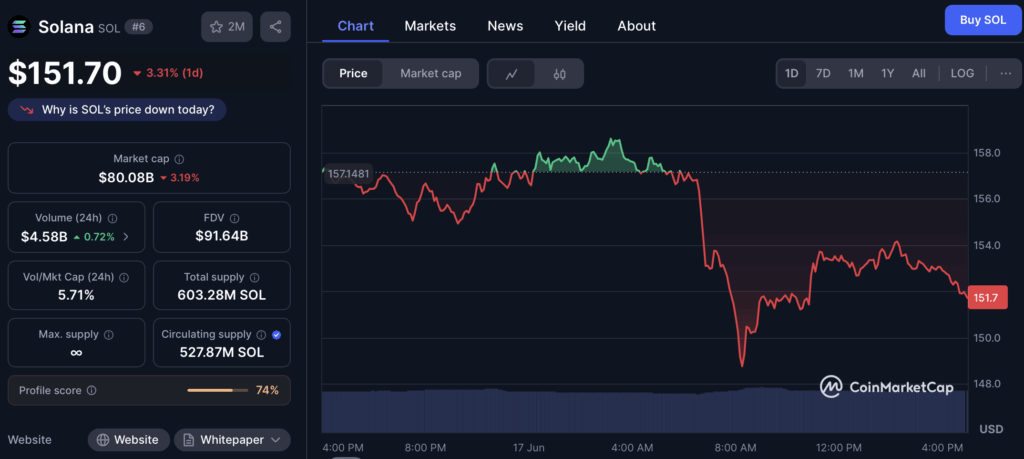Click the $4.58B volume value
1024x459 pixels.
pyautogui.click(x=44, y=236)
